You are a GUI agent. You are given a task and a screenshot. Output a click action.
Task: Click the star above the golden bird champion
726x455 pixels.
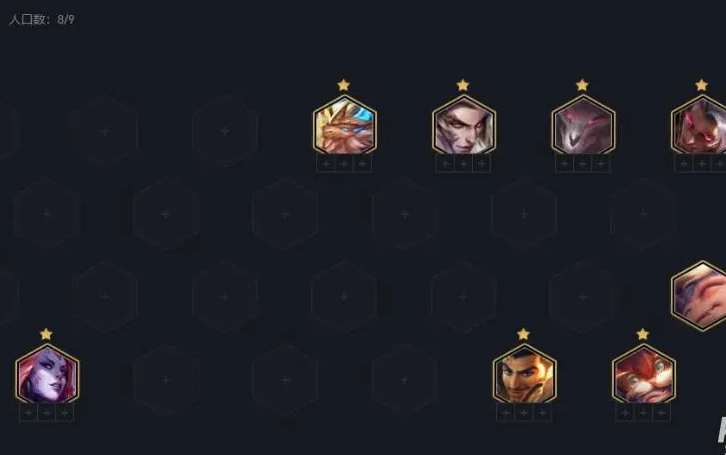[344, 85]
